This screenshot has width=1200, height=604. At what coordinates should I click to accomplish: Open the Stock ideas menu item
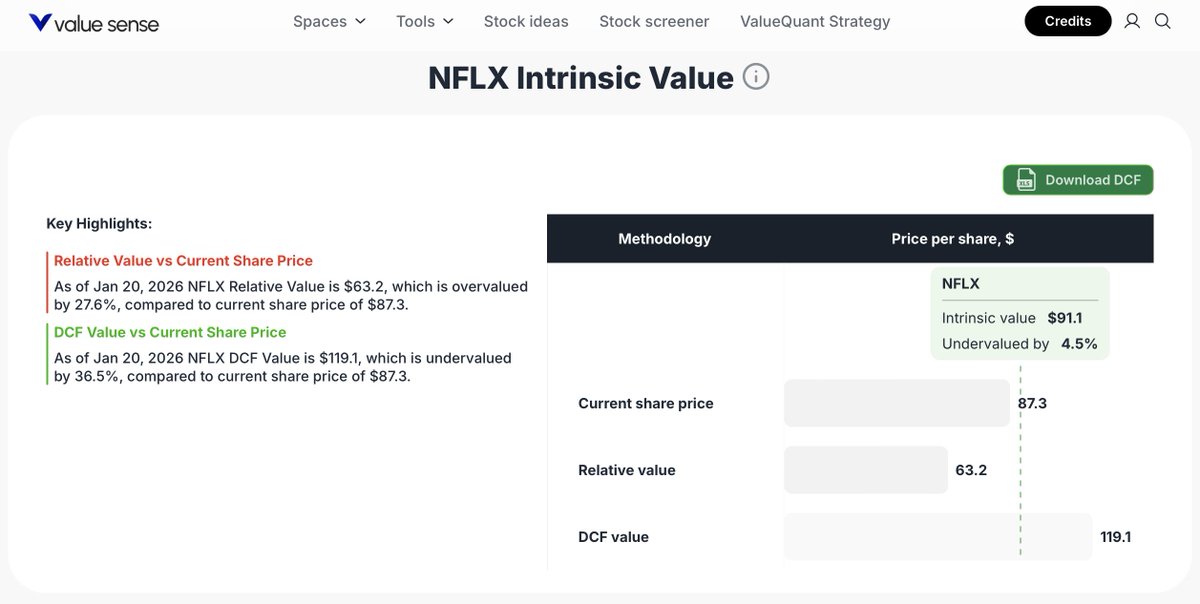coord(526,21)
